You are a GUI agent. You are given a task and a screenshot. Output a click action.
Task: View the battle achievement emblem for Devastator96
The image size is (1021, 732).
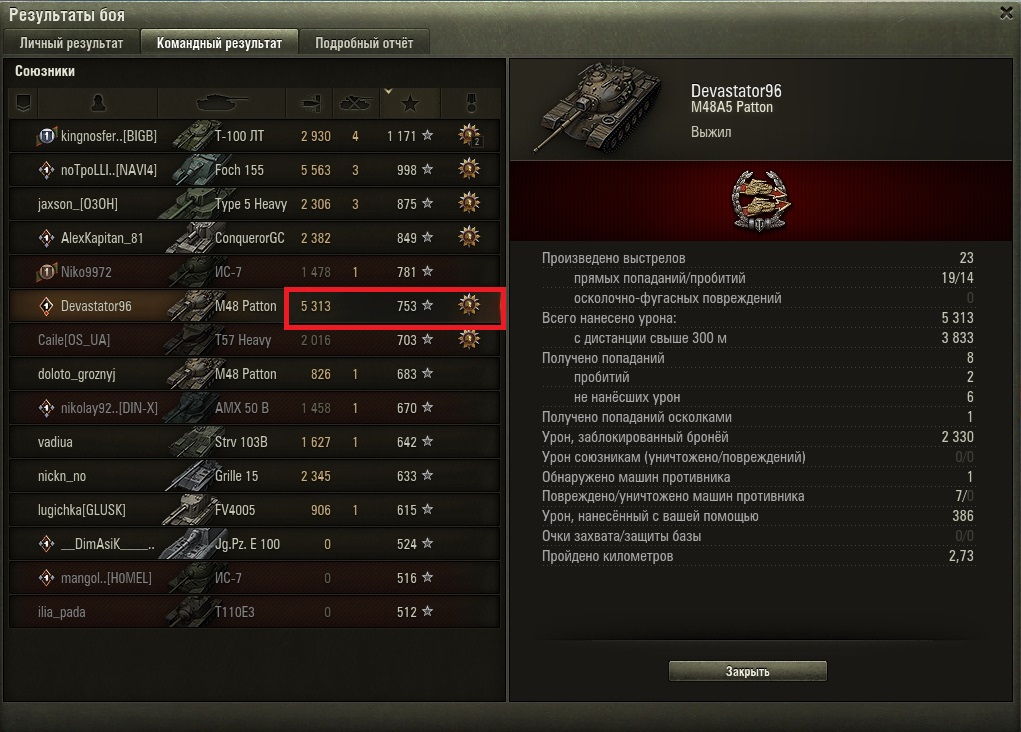click(x=760, y=201)
